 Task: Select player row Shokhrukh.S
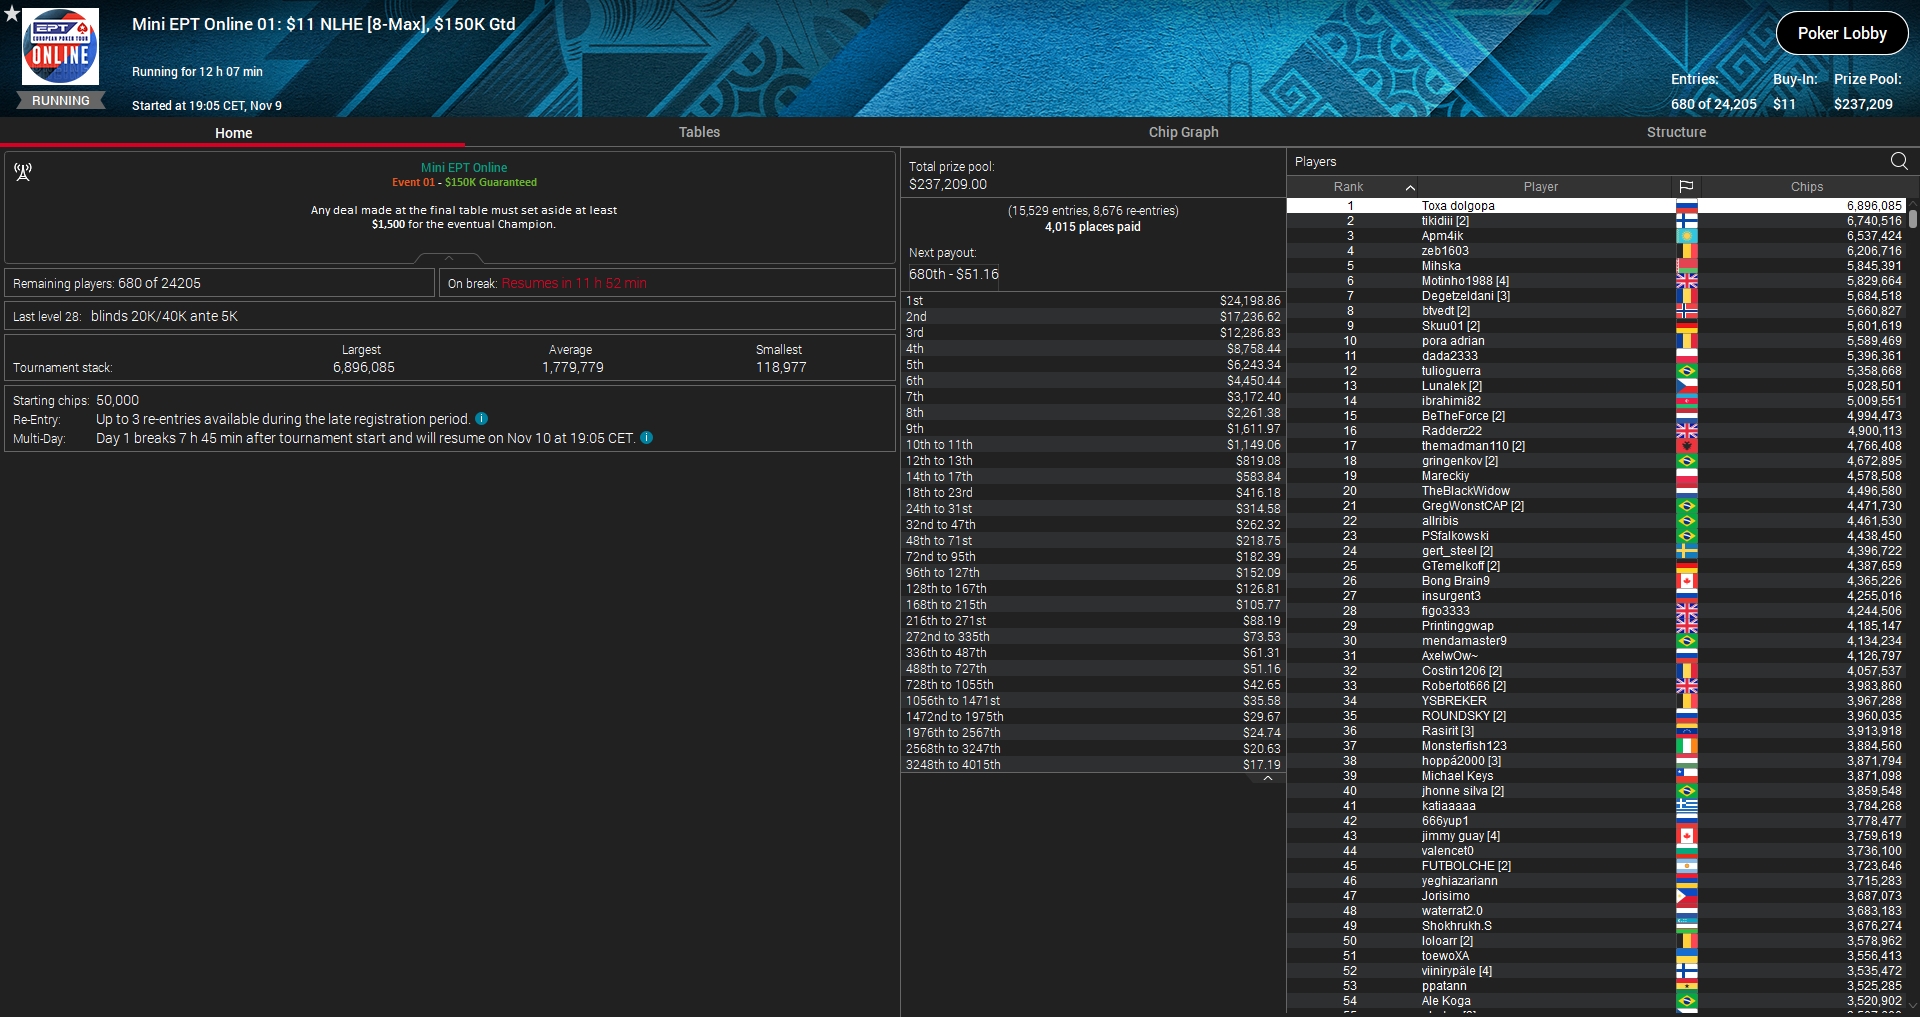pyautogui.click(x=1596, y=926)
